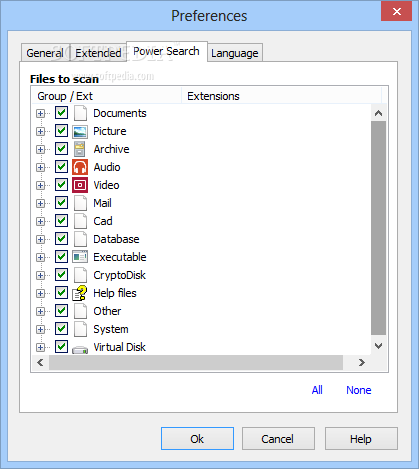Expand the Video group
Viewport: 419px width, 469px height.
coord(40,186)
